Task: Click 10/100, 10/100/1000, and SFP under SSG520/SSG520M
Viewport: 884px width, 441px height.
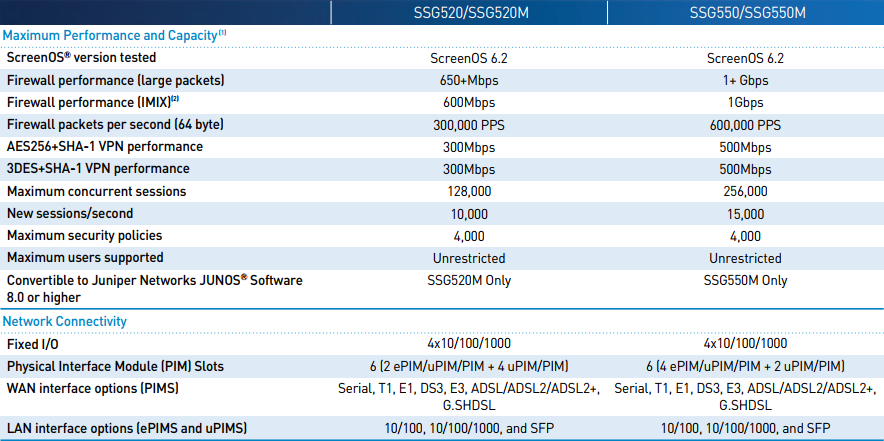Action: 469,428
